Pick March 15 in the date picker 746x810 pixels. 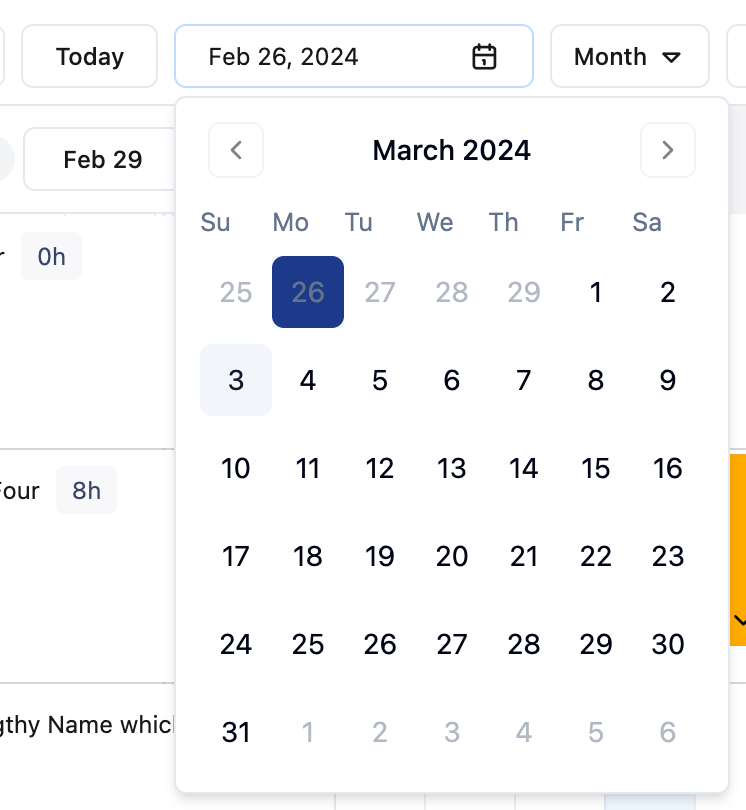pyautogui.click(x=596, y=468)
